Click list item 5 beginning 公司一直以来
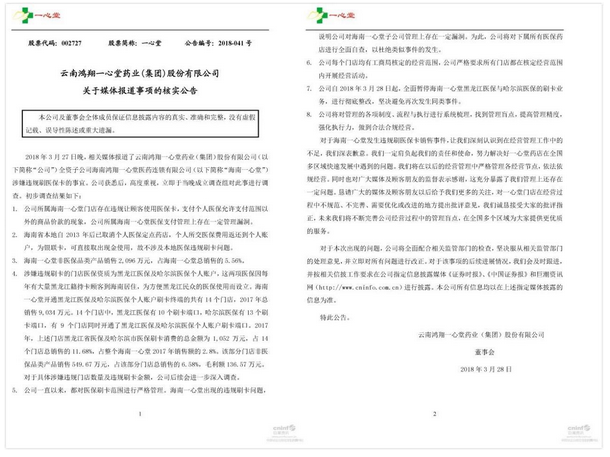 click(x=139, y=390)
